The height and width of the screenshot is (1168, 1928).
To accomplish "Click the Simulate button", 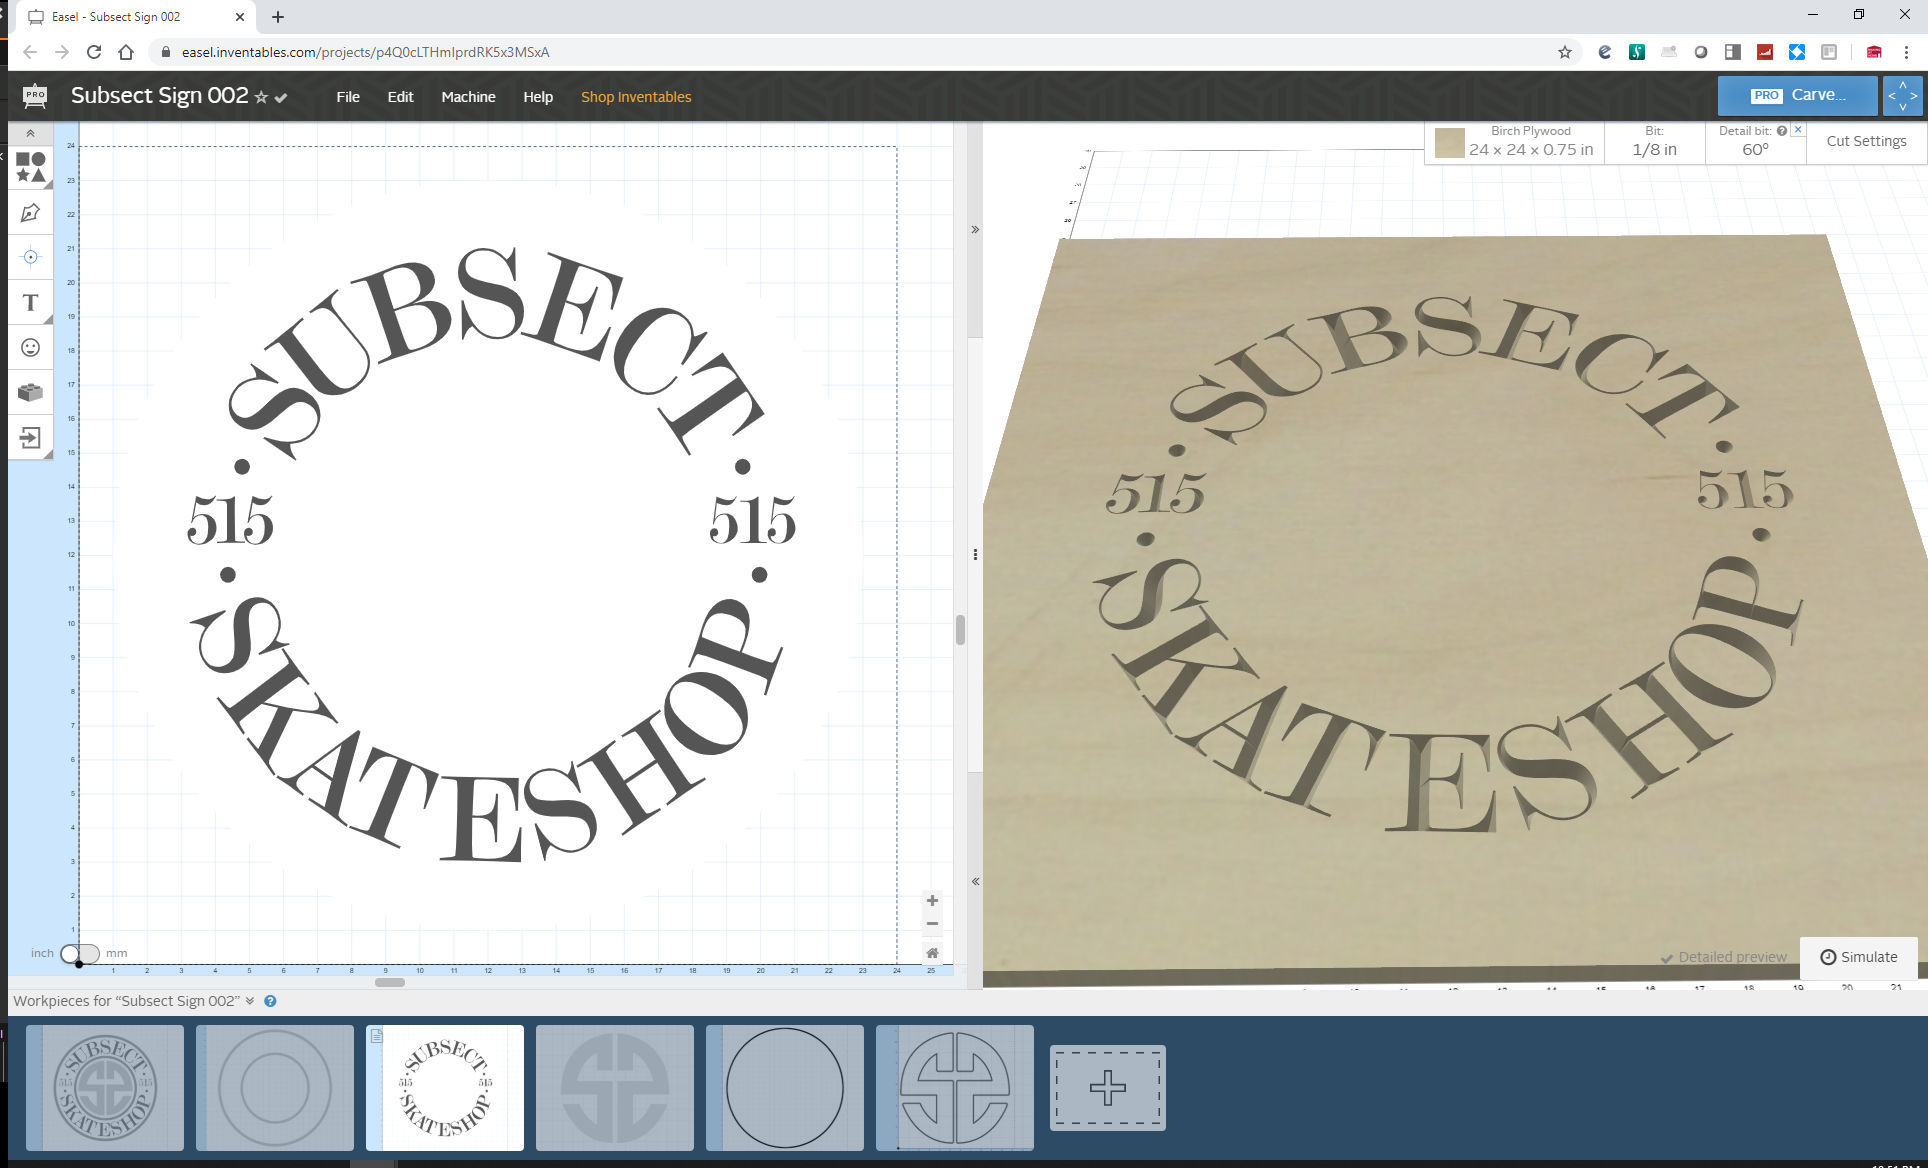I will coord(1859,957).
